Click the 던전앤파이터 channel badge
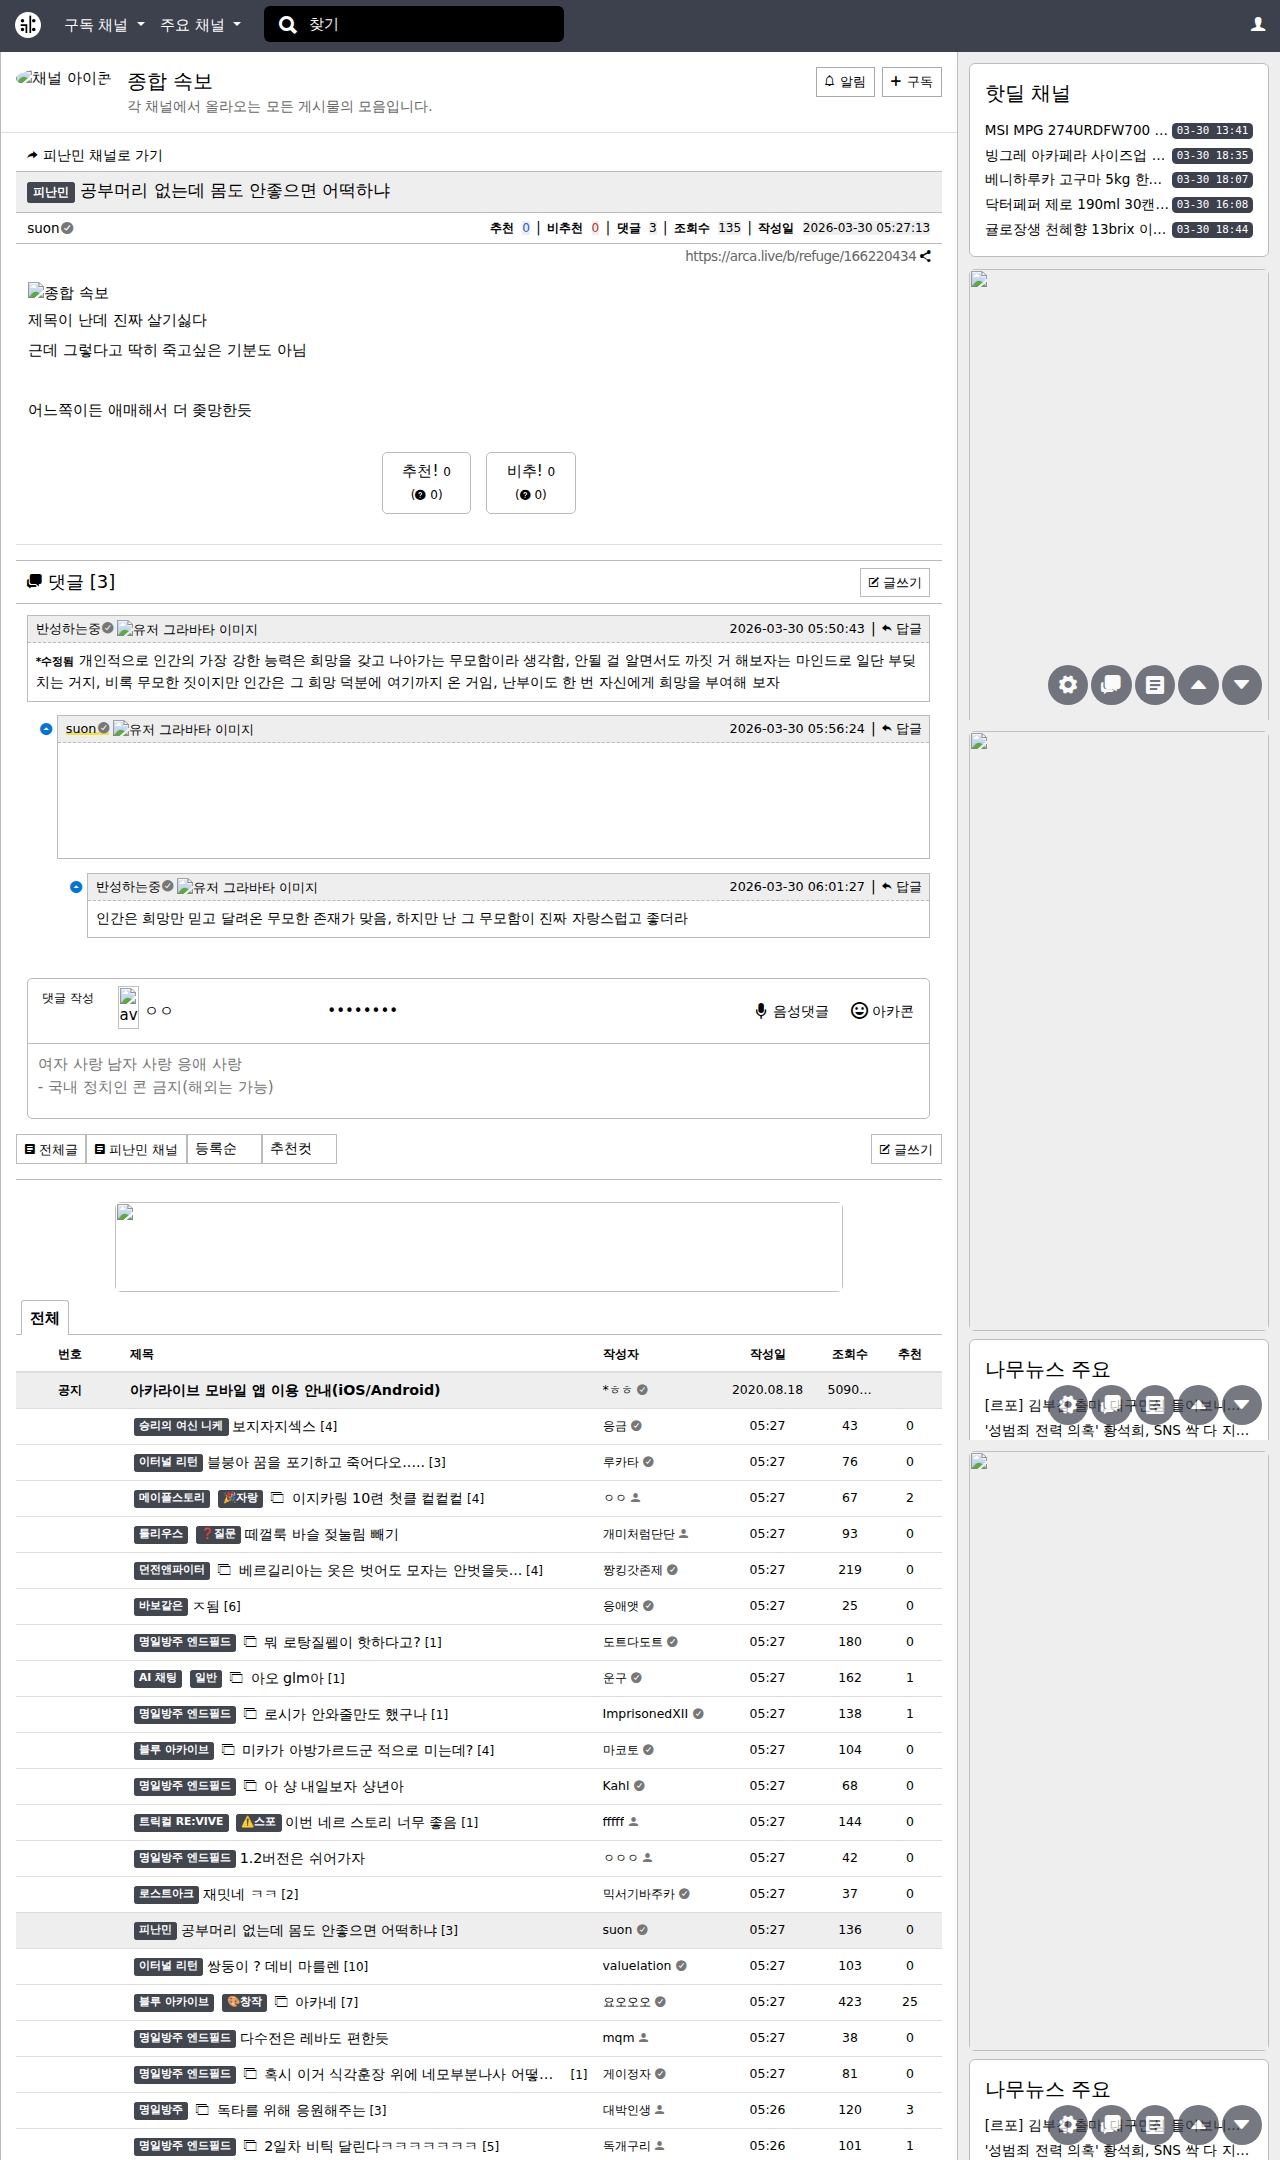The width and height of the screenshot is (1280, 2160). pos(172,1570)
